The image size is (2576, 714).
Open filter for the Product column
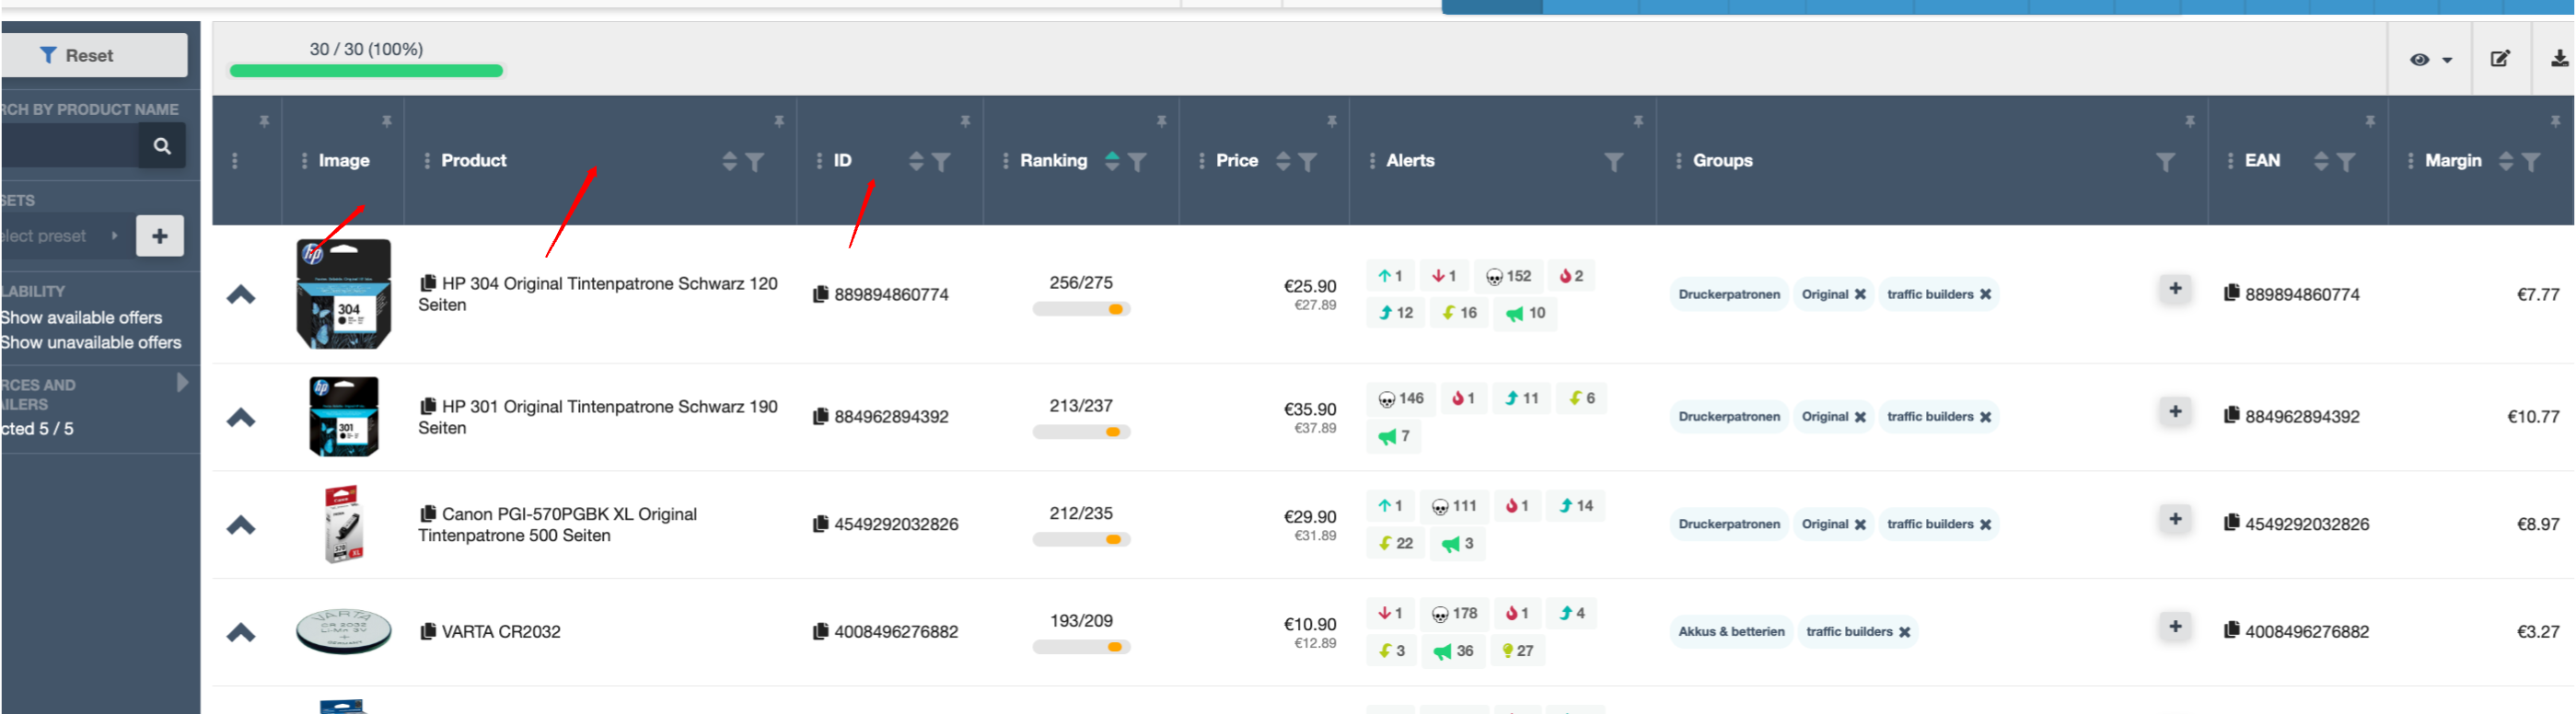point(755,162)
